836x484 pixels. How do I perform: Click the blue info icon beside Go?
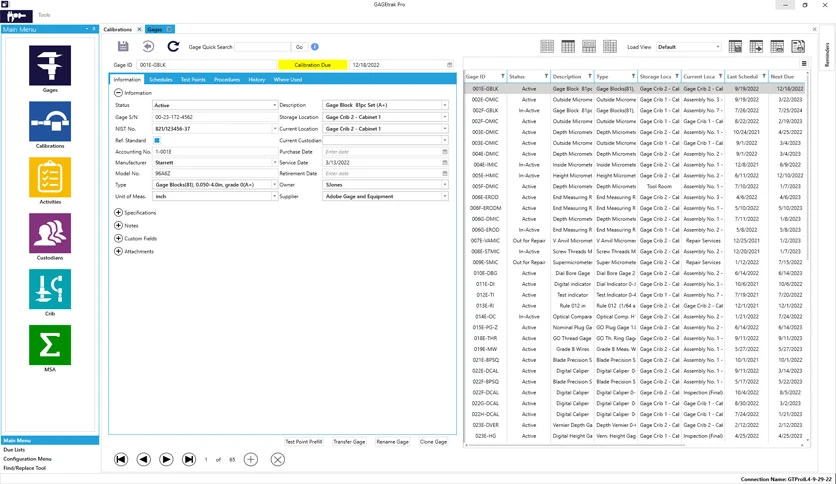[315, 47]
